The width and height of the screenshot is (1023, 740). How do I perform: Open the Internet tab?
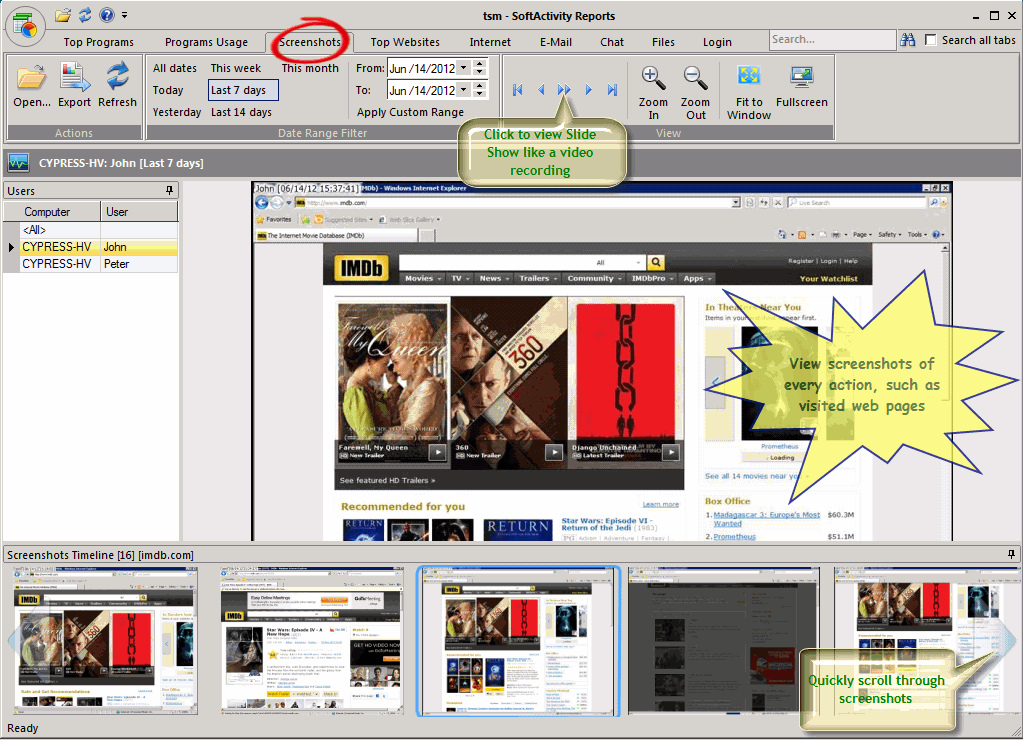click(x=490, y=42)
